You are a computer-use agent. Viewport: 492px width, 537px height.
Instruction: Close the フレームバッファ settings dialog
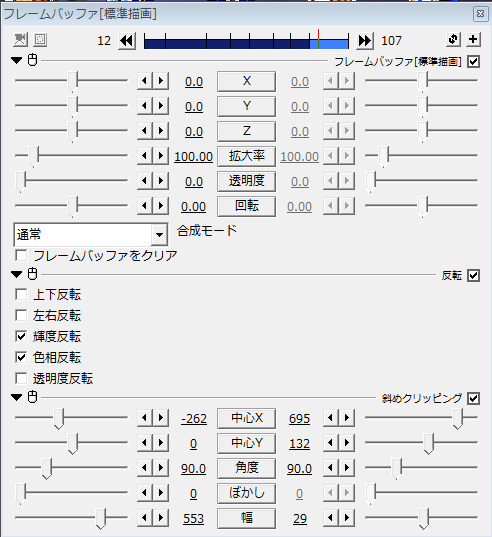(481, 14)
